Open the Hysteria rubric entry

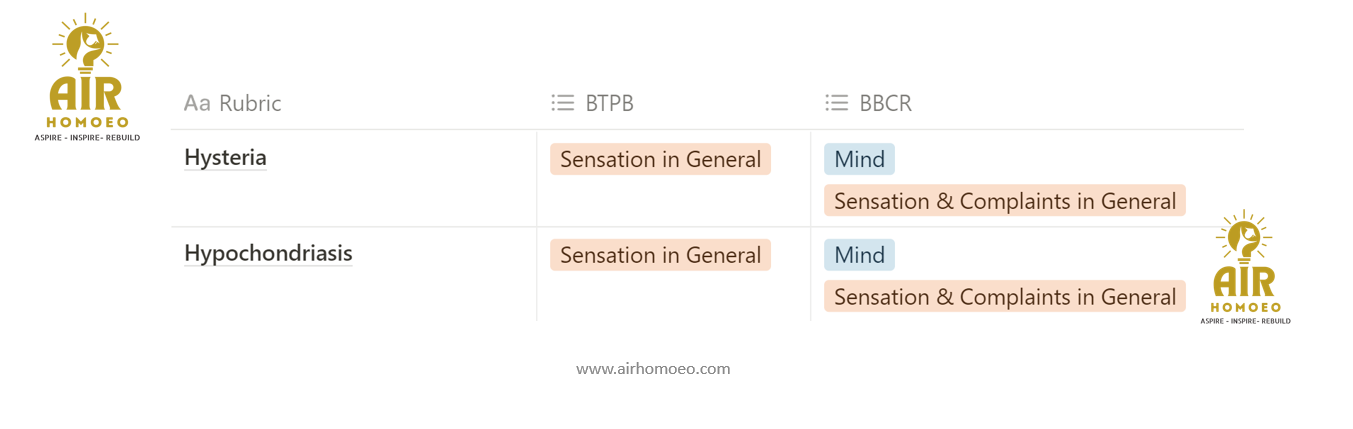pos(225,157)
